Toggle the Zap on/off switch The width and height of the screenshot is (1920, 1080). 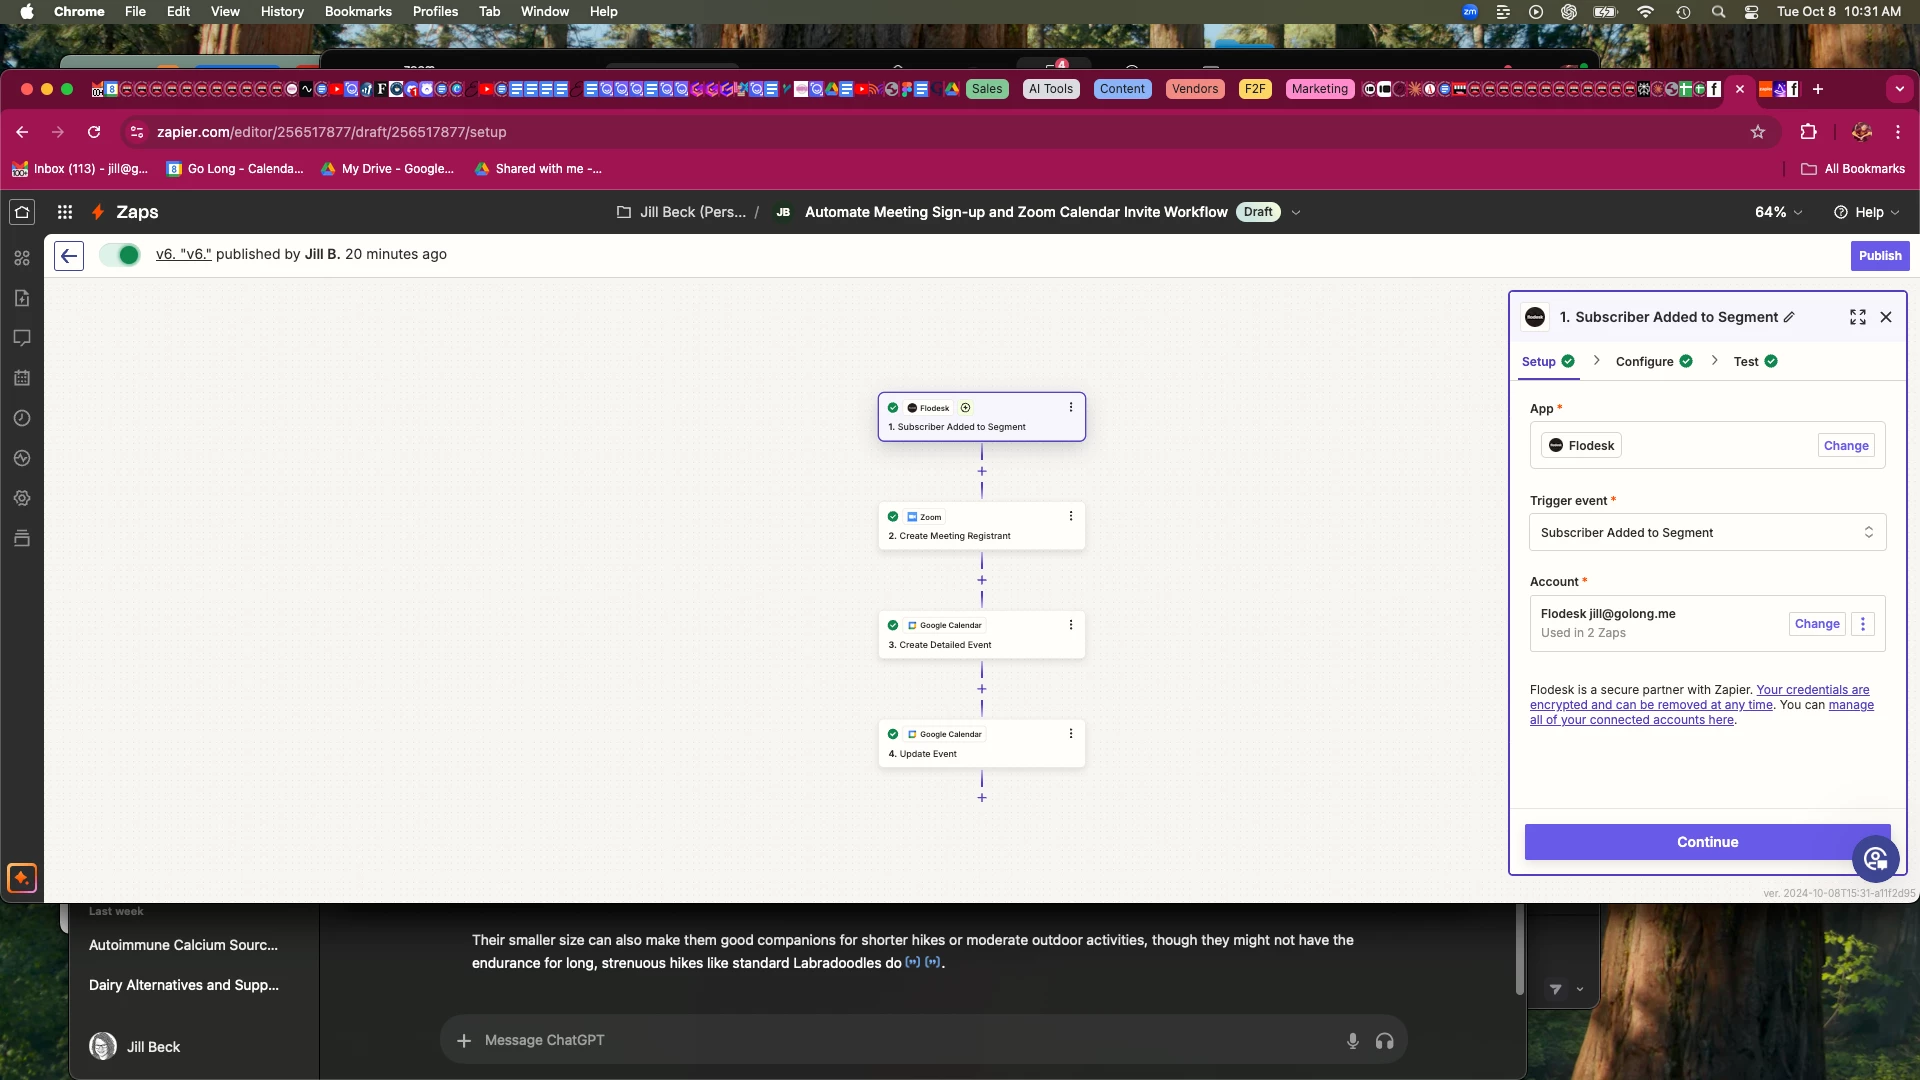(120, 255)
